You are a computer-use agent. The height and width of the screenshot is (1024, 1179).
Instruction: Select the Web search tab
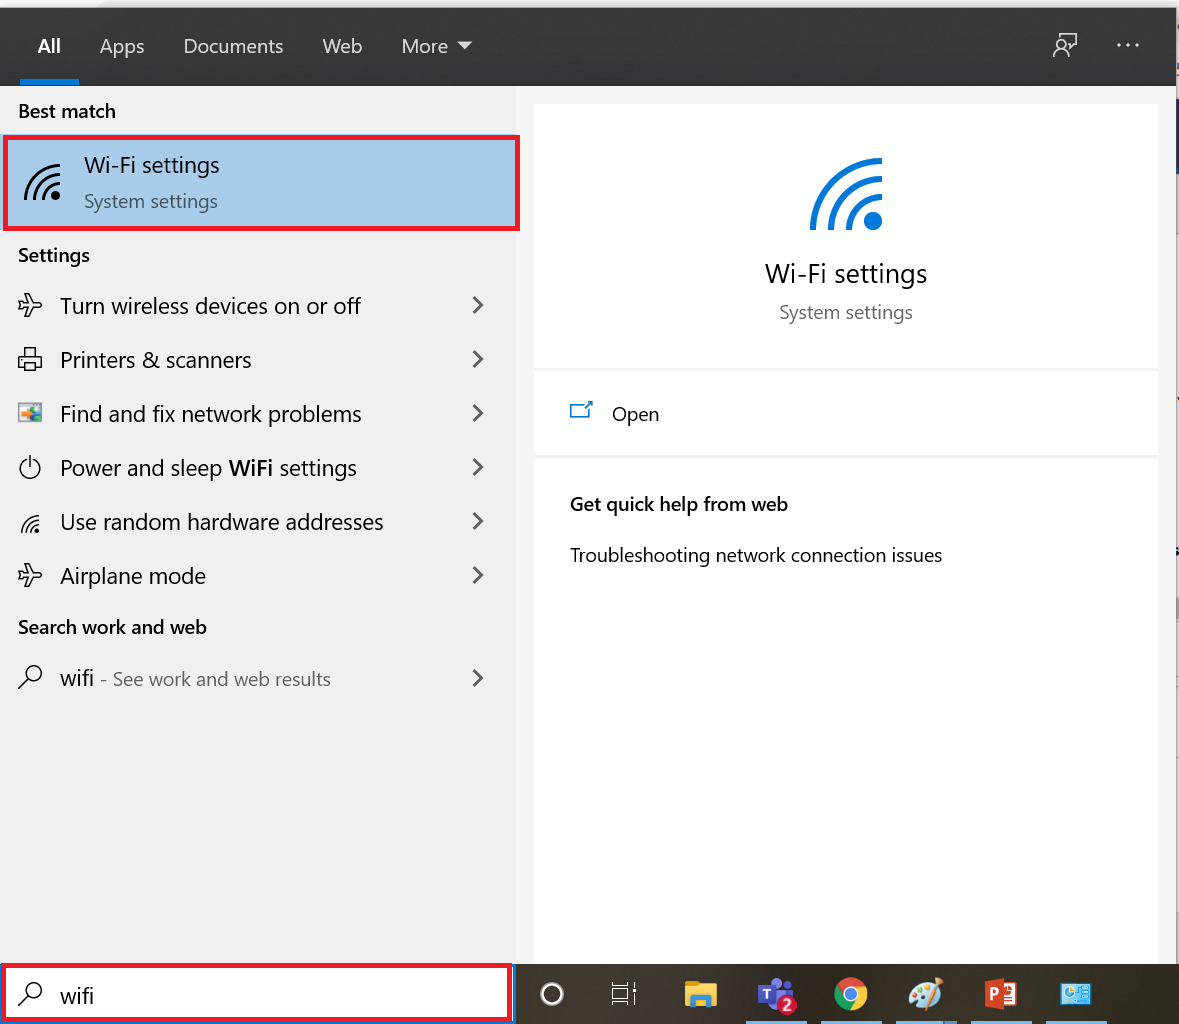pos(342,46)
